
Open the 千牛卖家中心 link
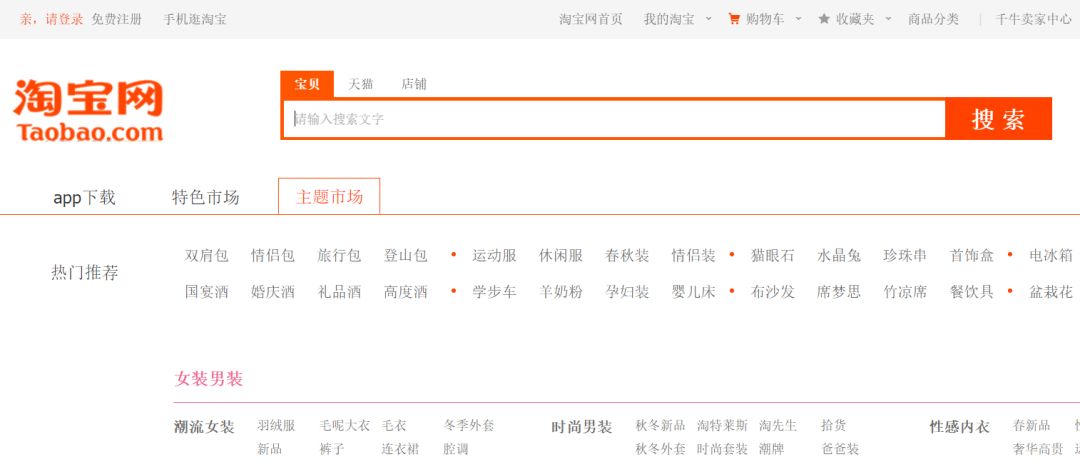point(1033,19)
